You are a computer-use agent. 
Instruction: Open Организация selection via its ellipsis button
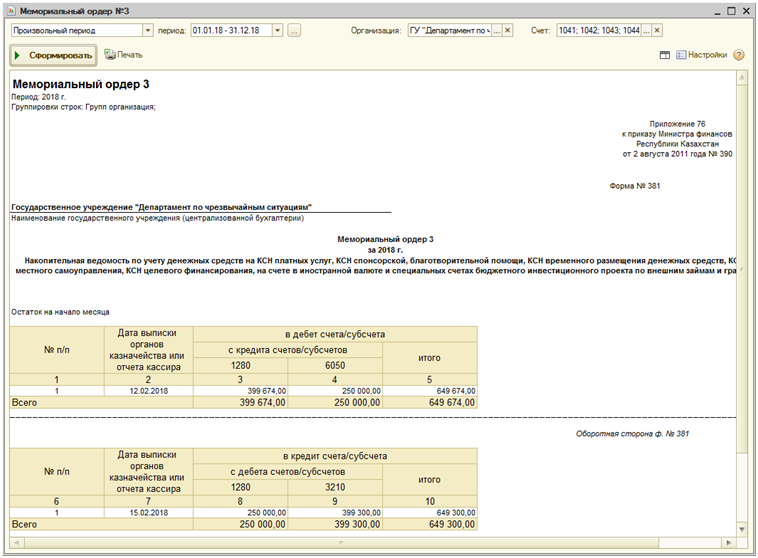[x=497, y=31]
